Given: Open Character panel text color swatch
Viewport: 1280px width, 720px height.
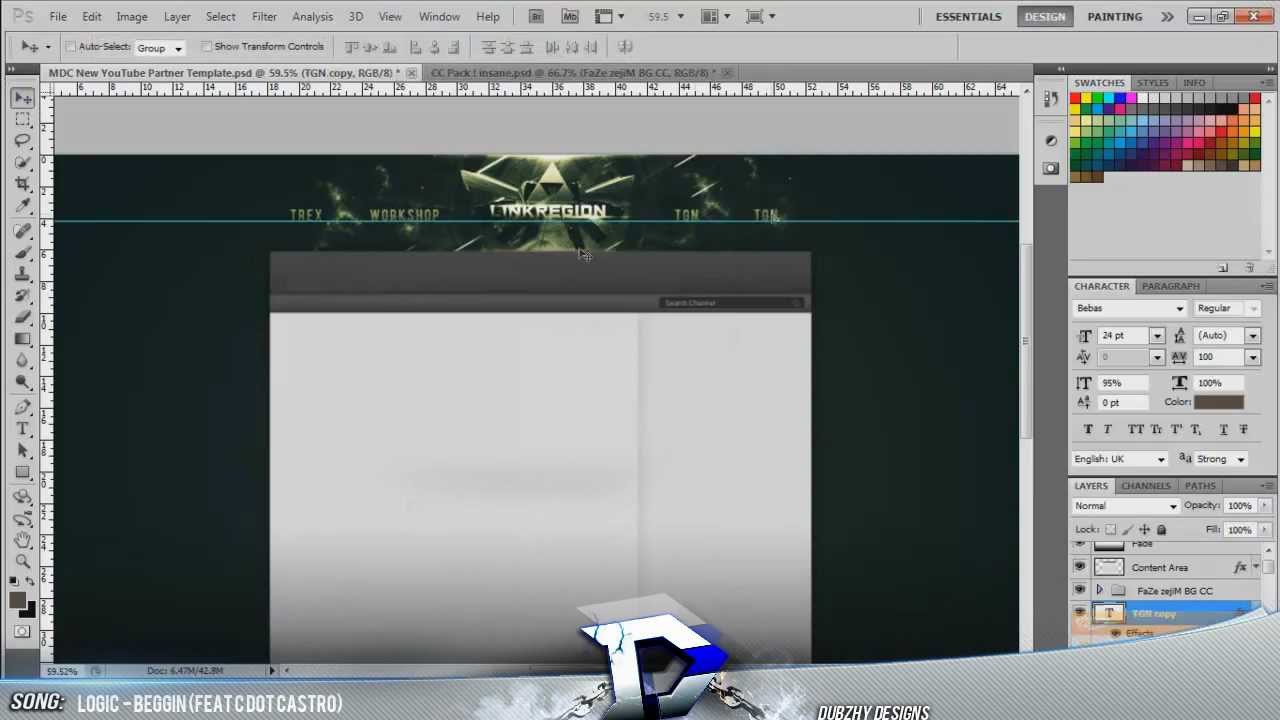Looking at the screenshot, I should point(1219,402).
